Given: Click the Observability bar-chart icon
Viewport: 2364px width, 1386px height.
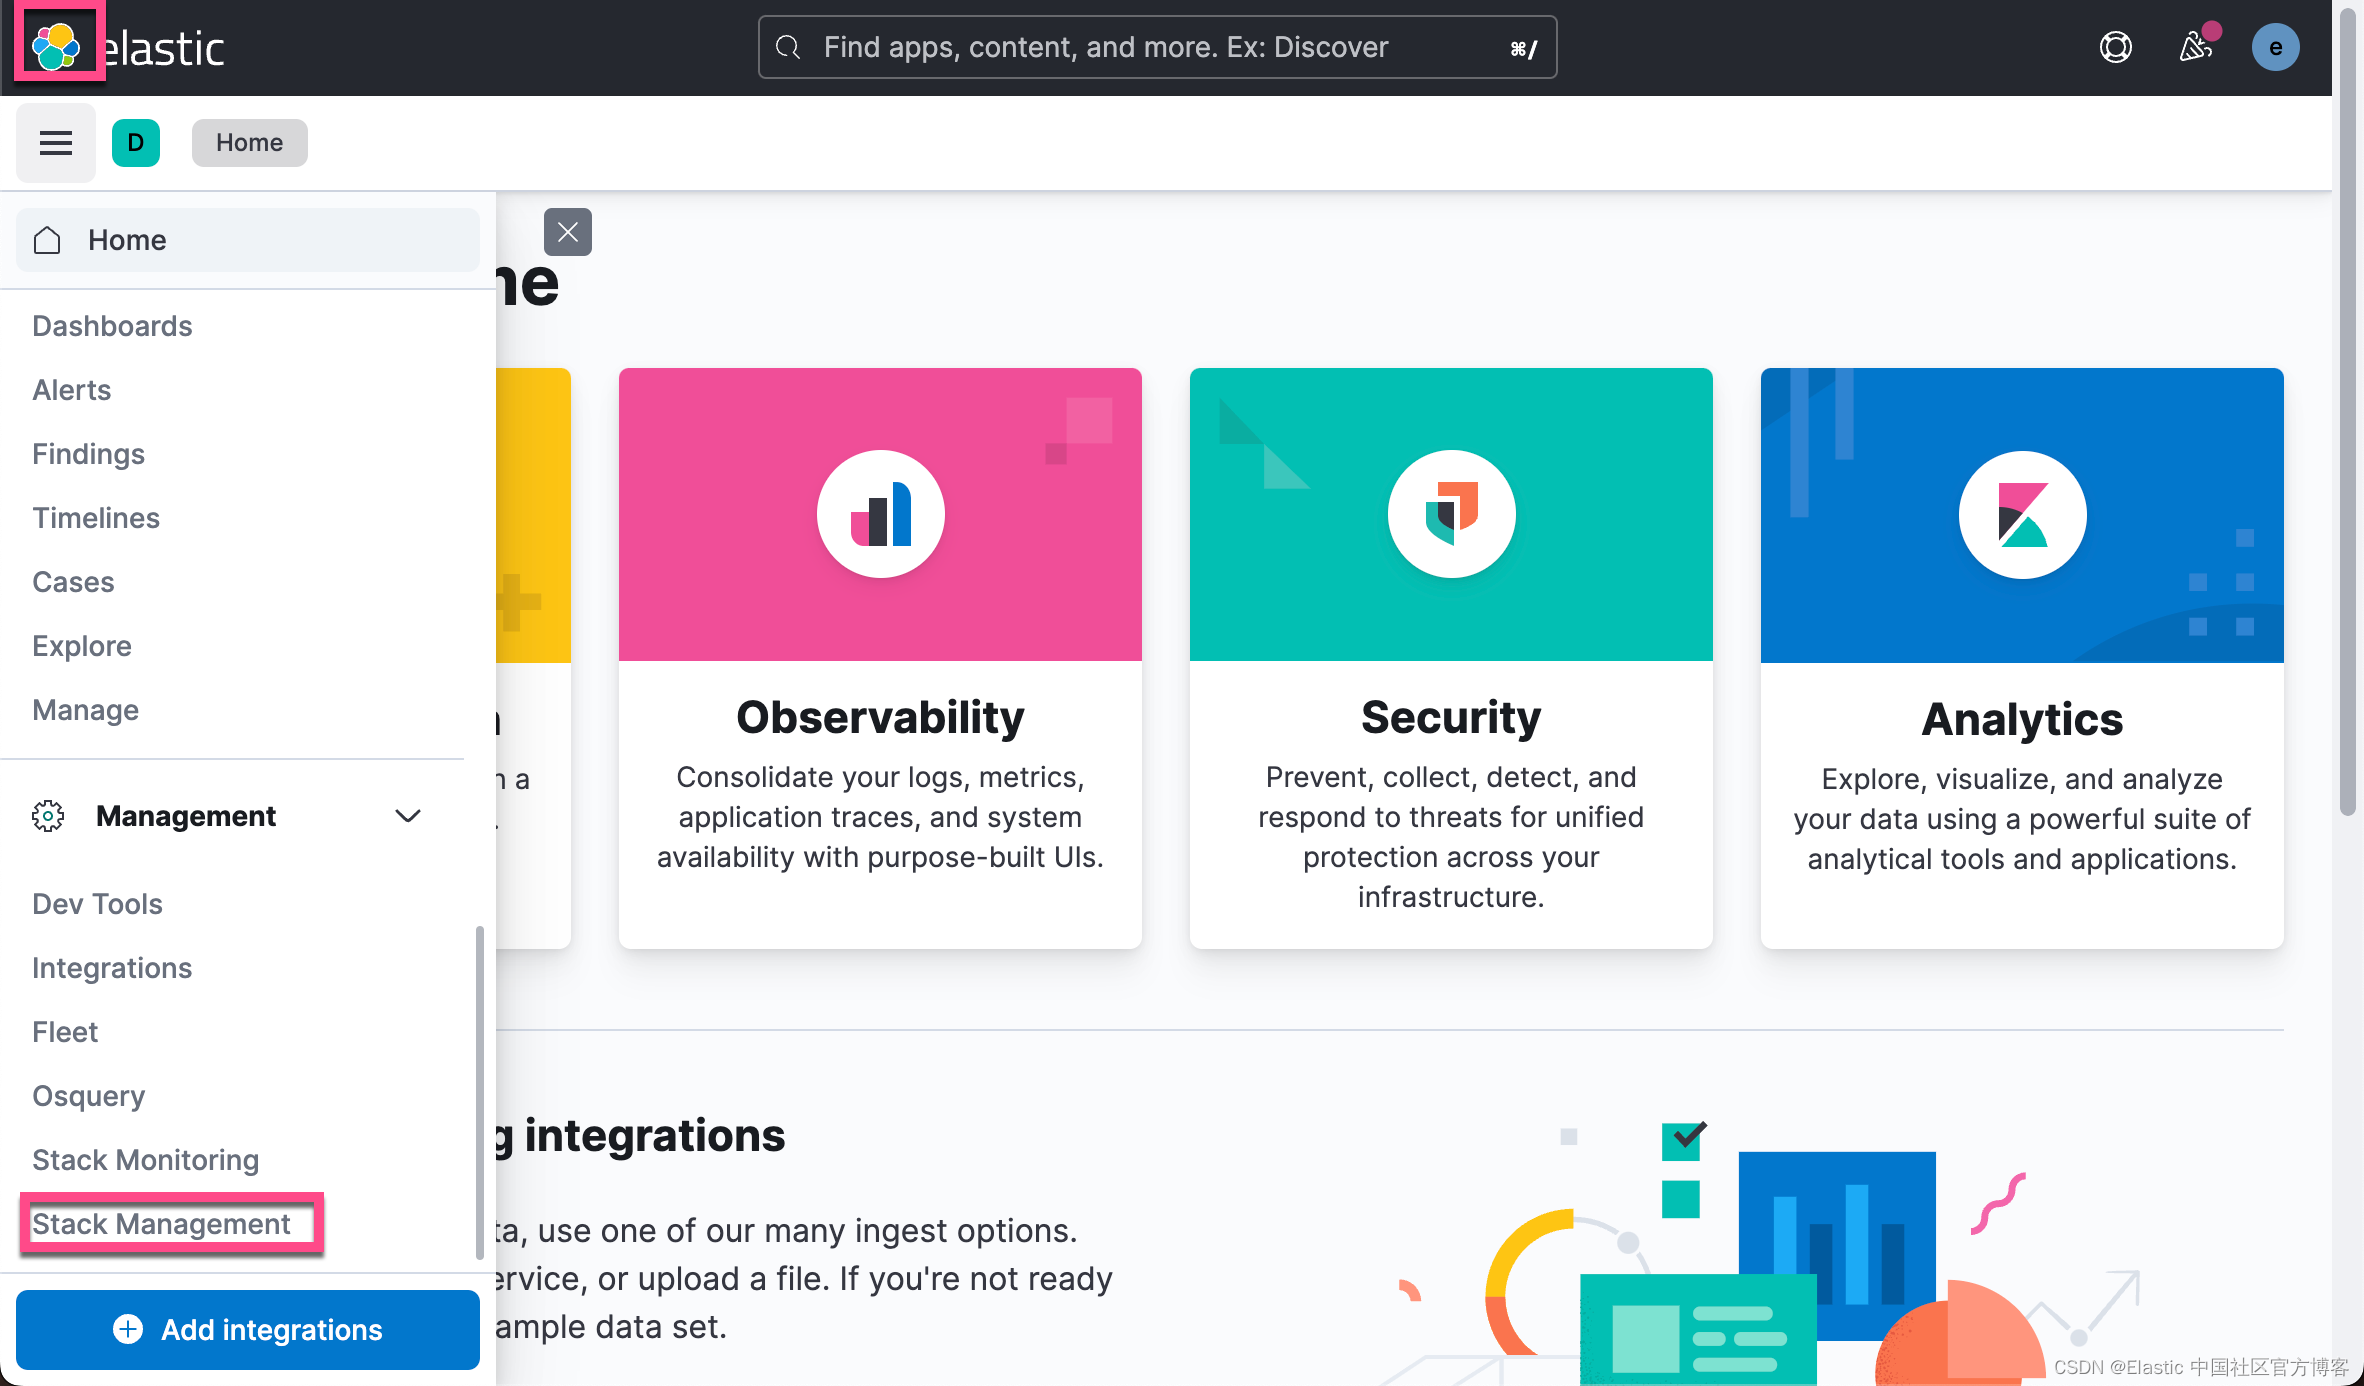Looking at the screenshot, I should pyautogui.click(x=880, y=514).
